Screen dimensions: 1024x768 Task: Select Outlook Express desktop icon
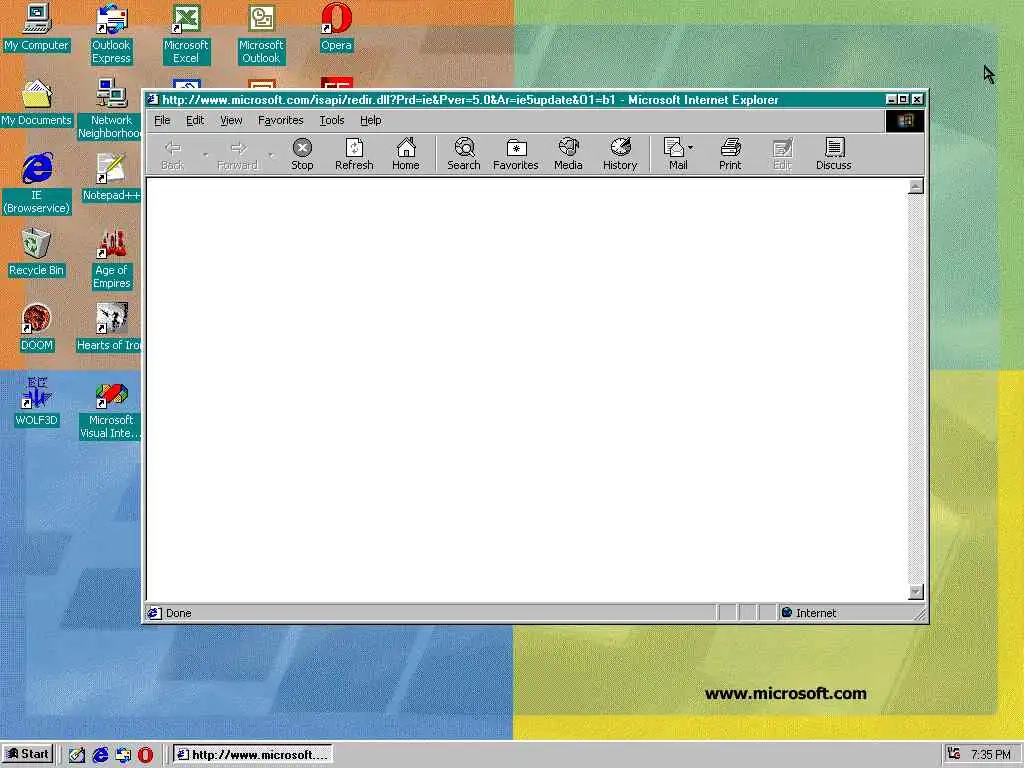click(111, 34)
